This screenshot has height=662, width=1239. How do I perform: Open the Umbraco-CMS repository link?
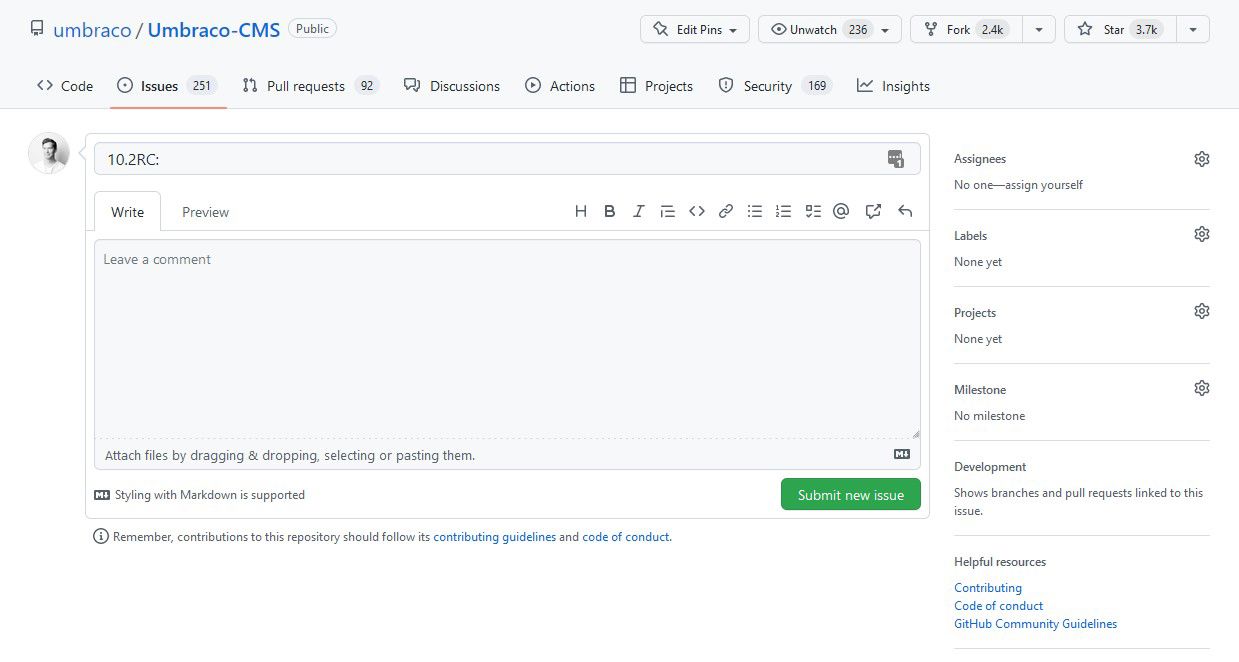coord(214,29)
